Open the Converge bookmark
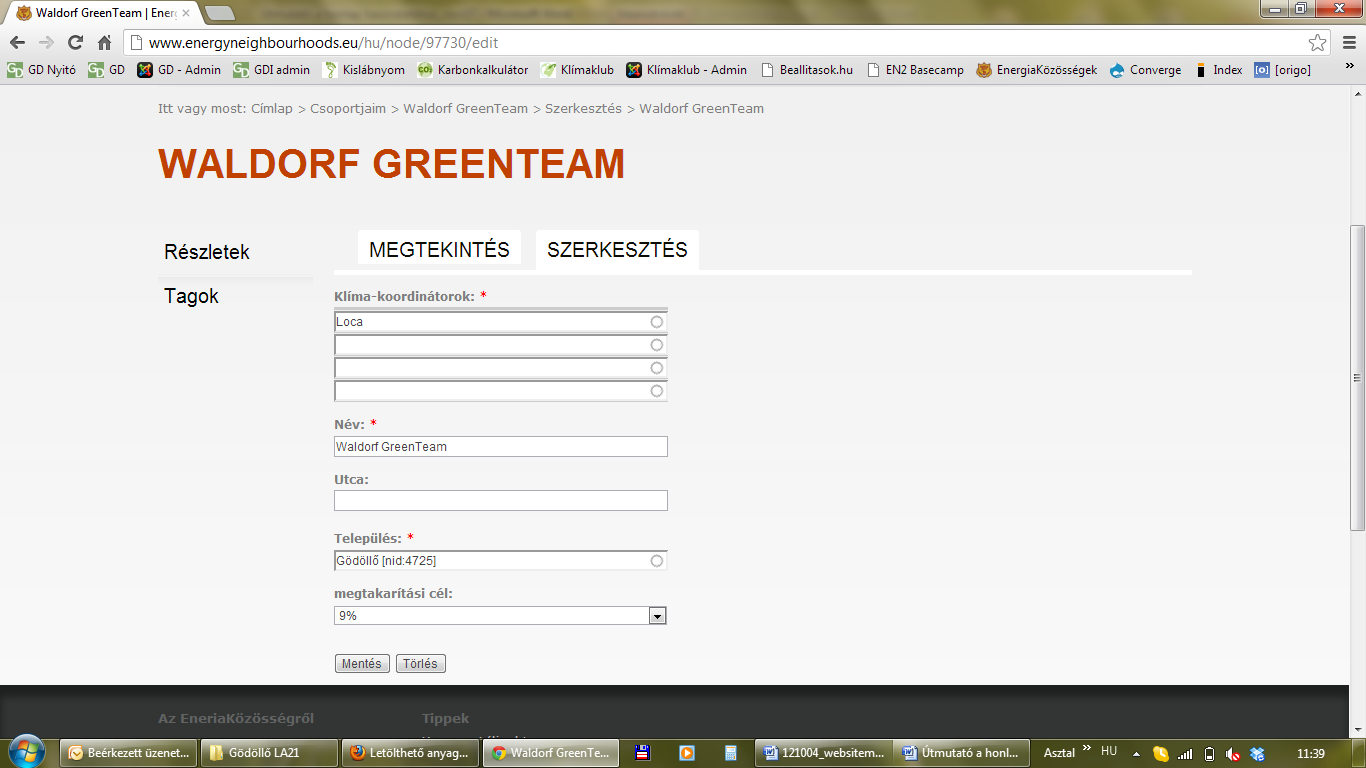The width and height of the screenshot is (1366, 768). coord(1146,70)
